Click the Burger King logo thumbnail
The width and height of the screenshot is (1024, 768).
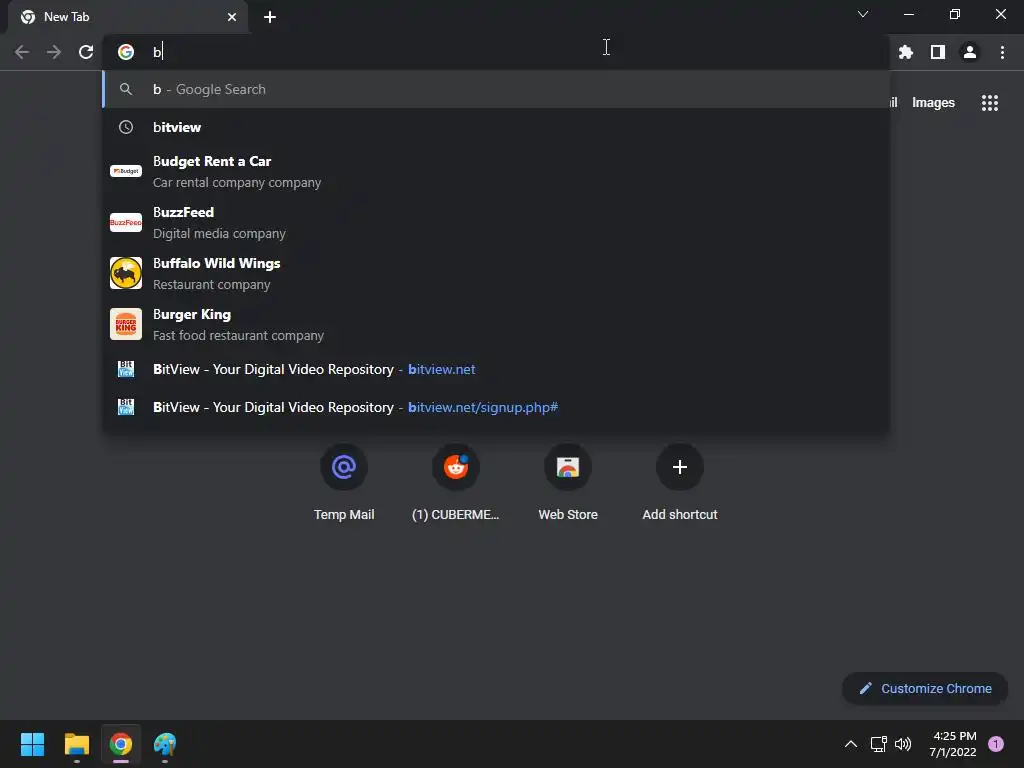(126, 325)
